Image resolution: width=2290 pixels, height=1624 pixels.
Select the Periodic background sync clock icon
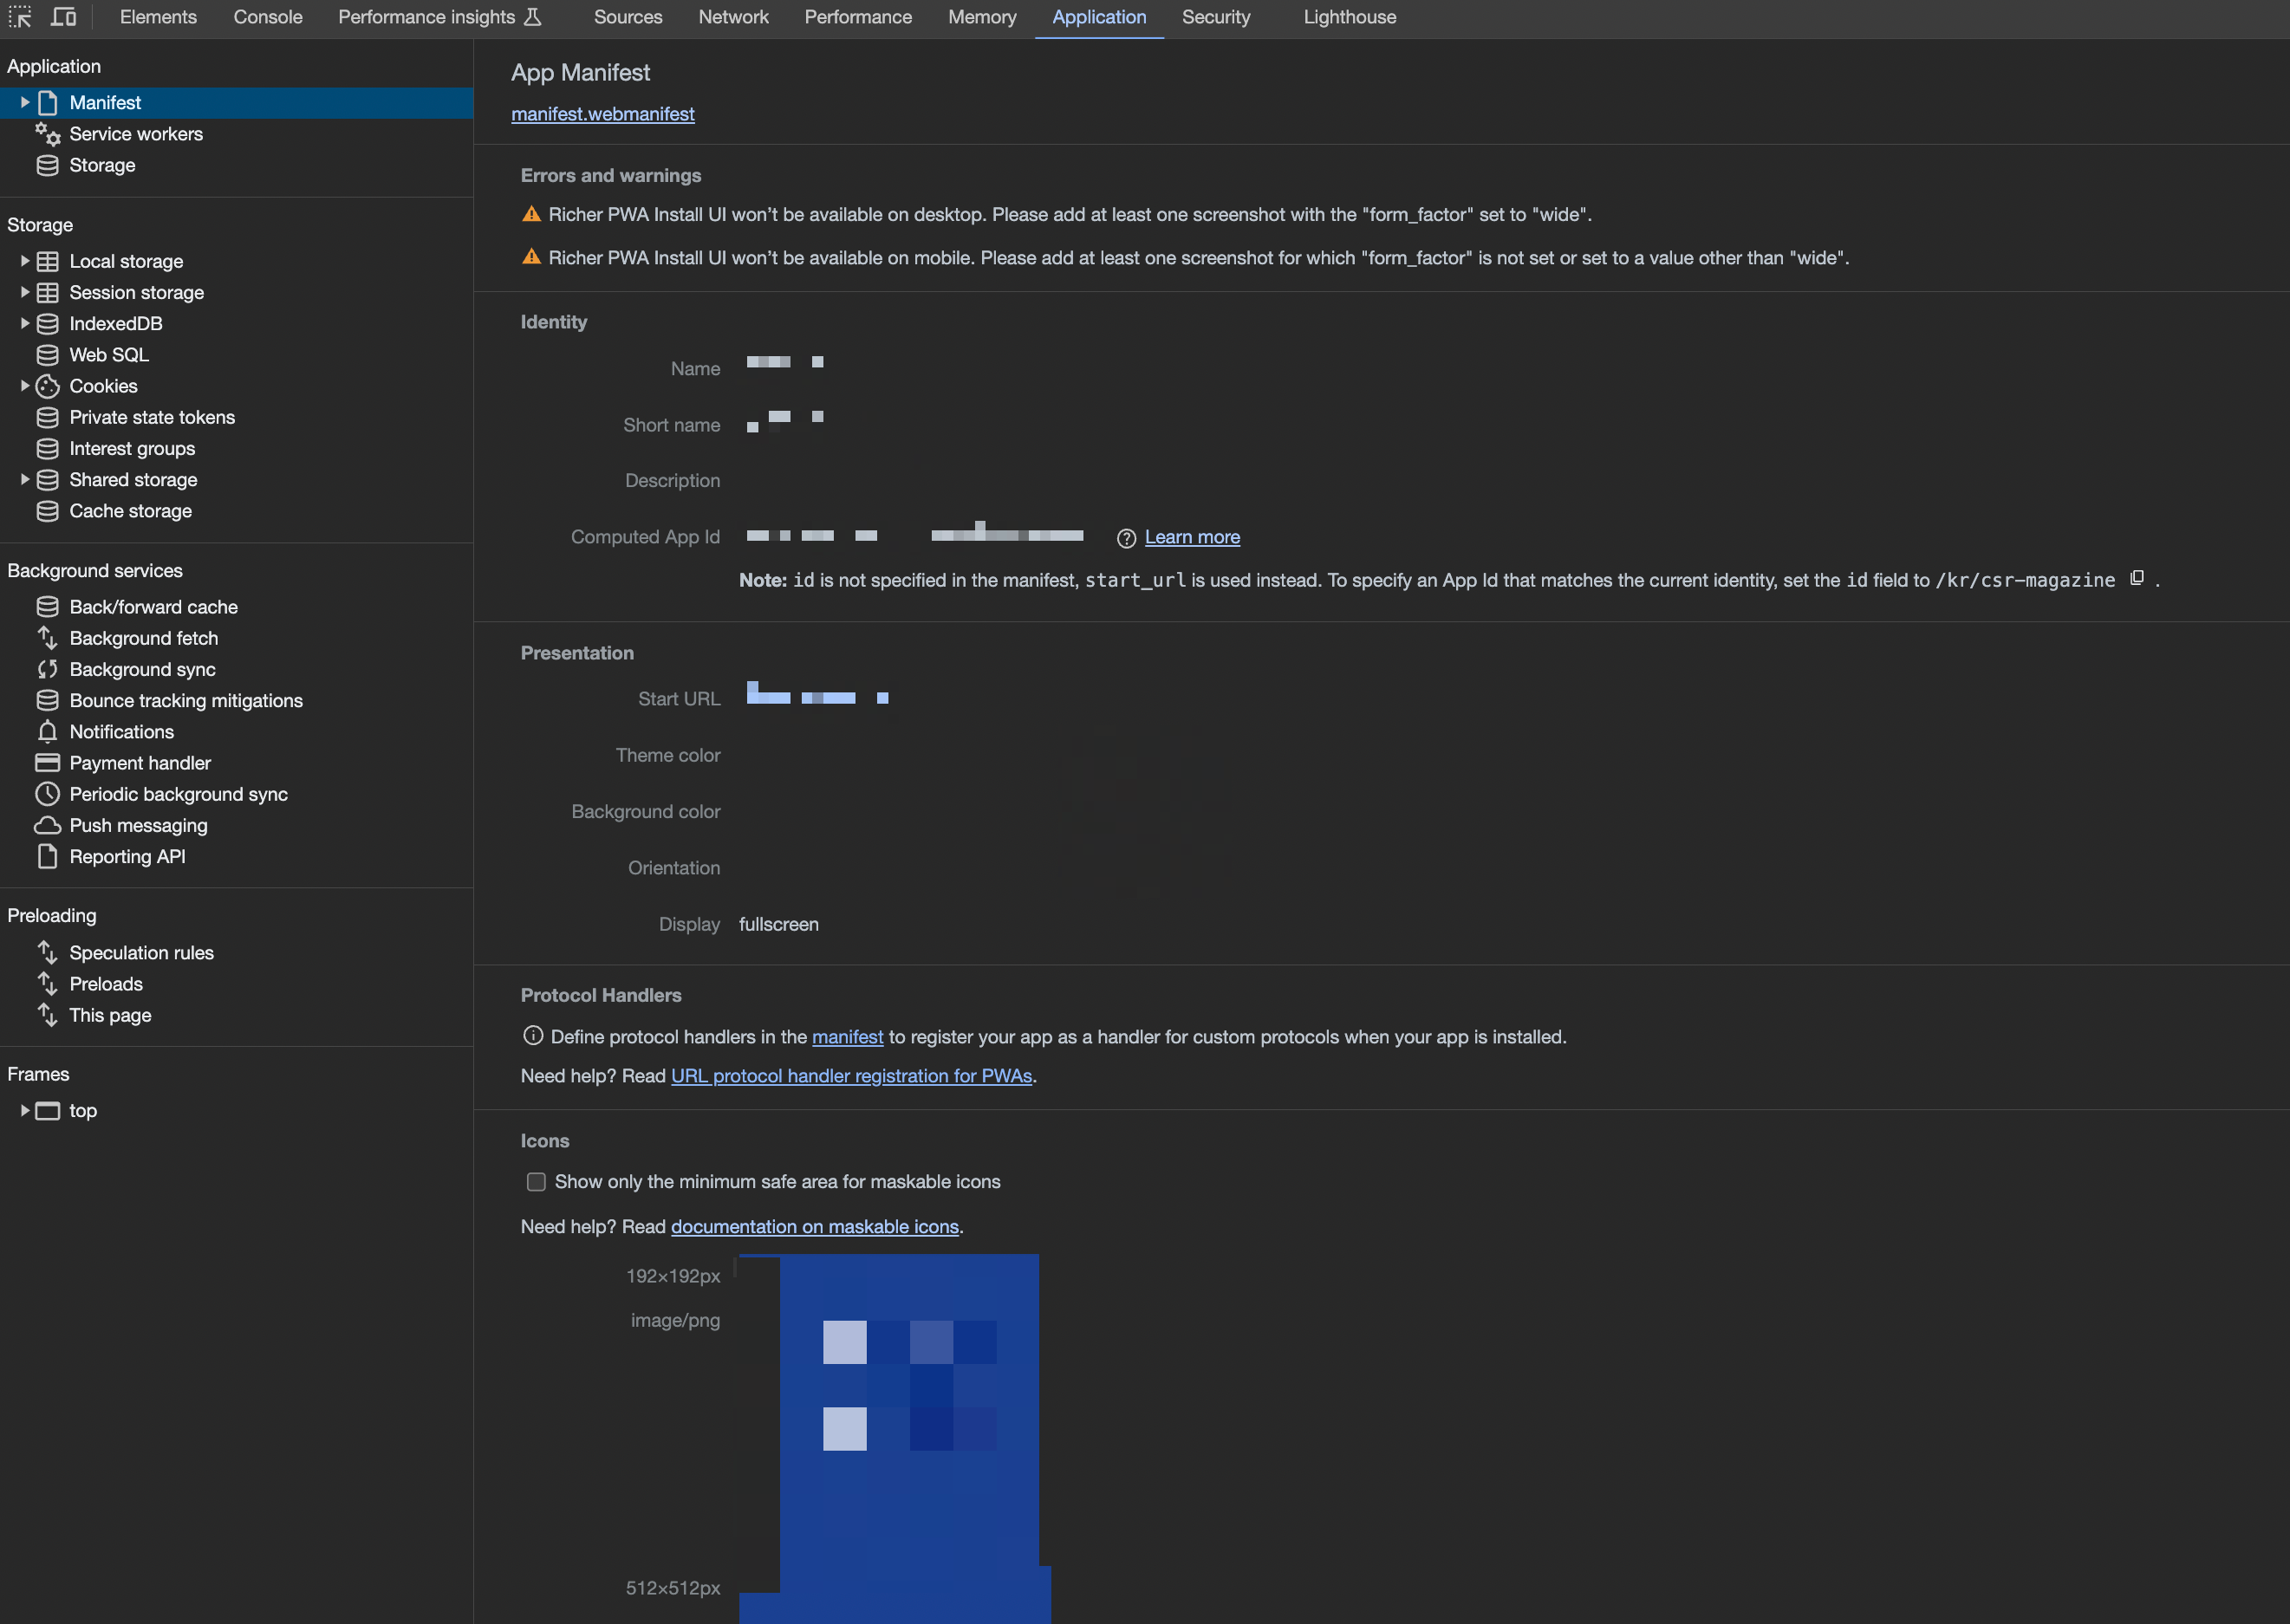tap(47, 794)
